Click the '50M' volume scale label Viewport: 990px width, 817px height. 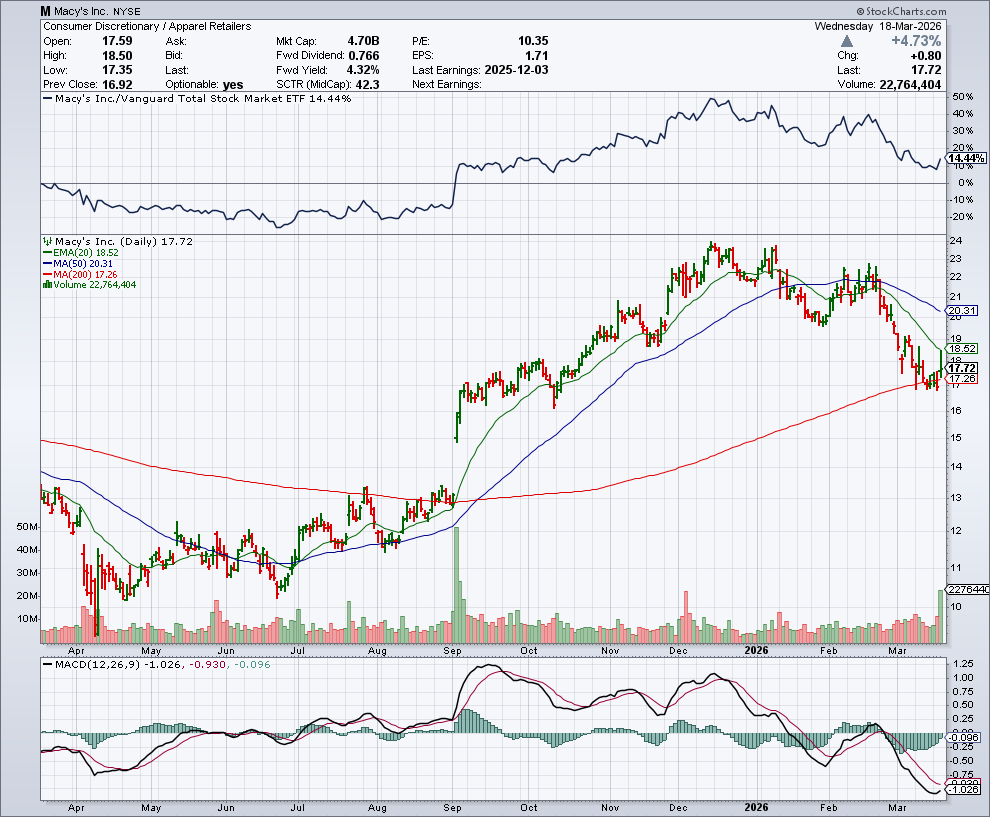(27, 527)
